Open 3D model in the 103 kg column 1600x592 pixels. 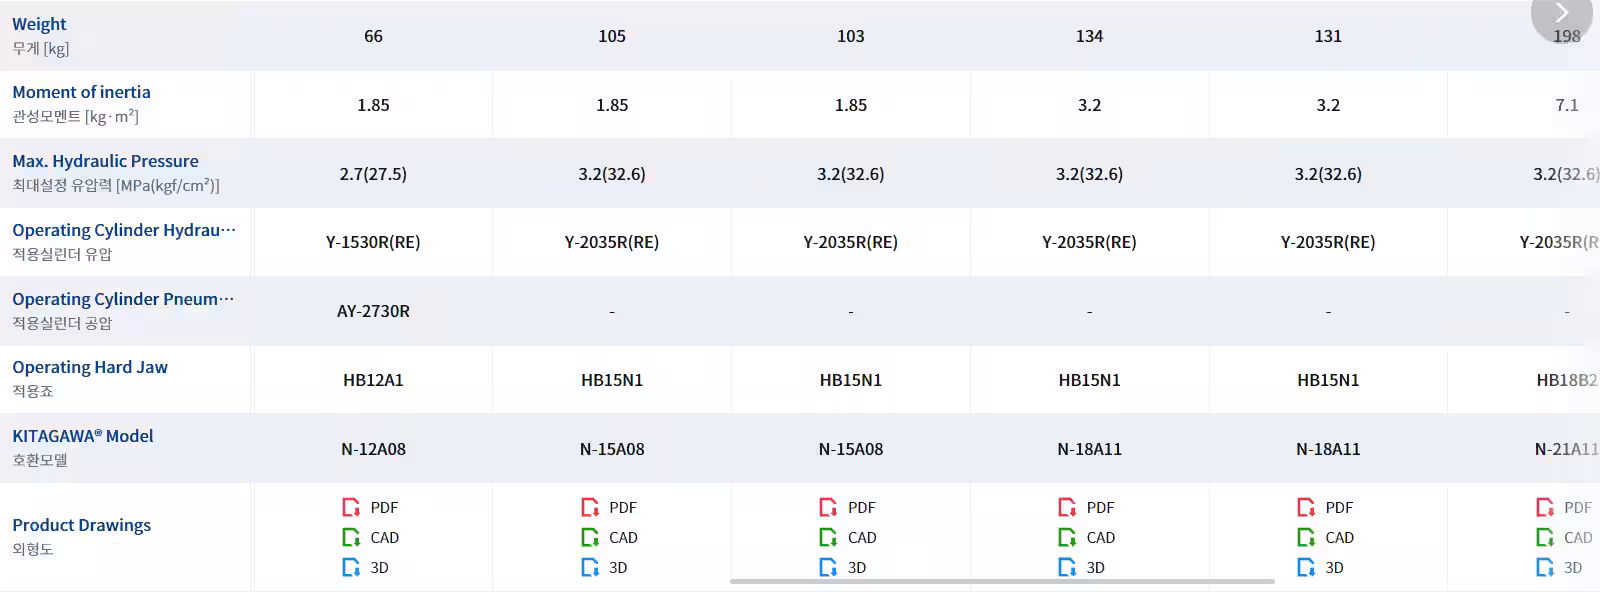pos(843,567)
